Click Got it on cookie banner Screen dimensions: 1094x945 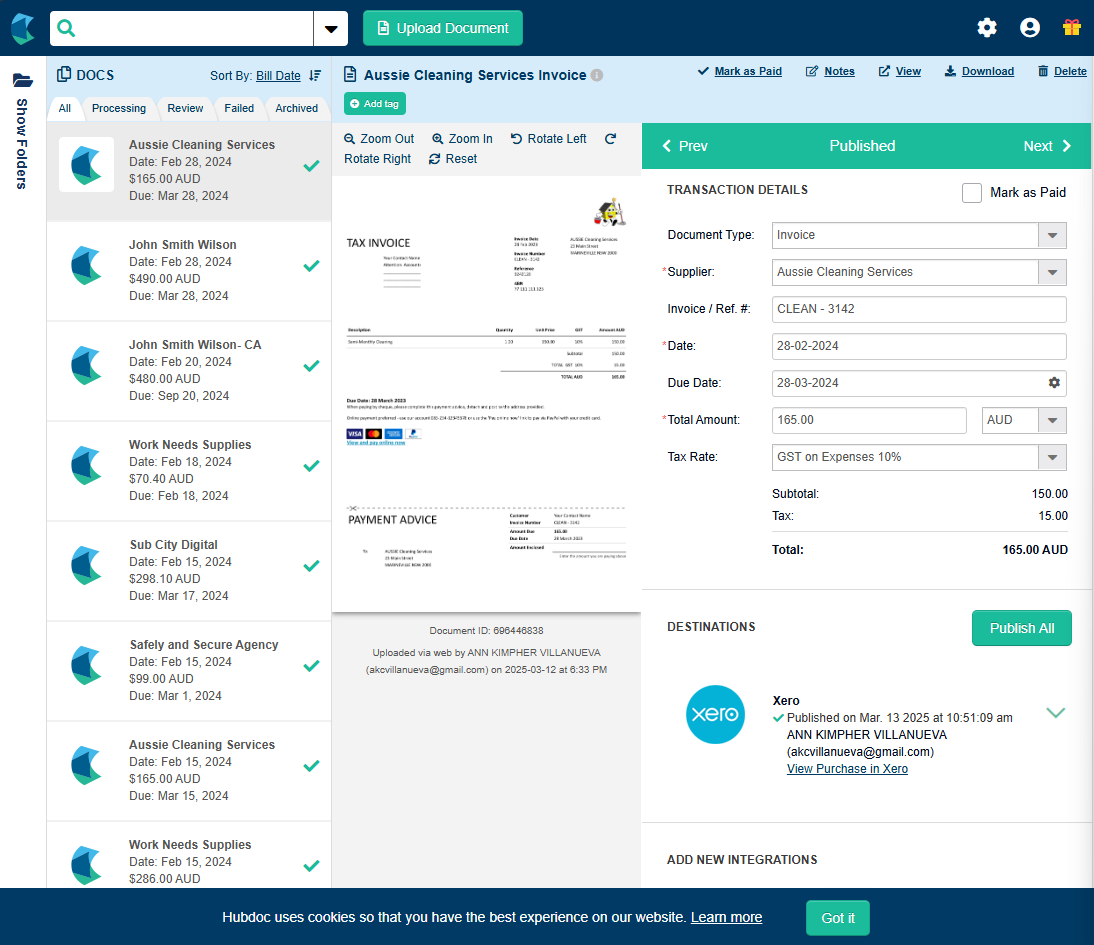[837, 918]
